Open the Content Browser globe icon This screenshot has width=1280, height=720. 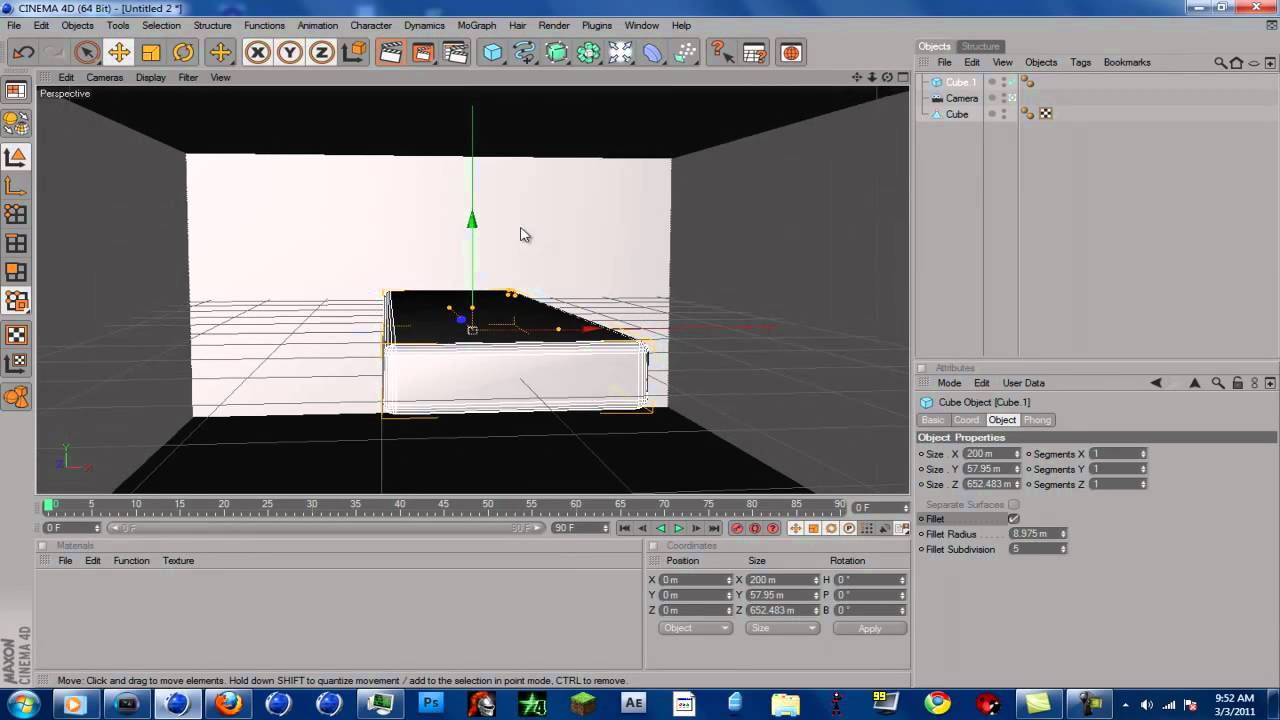pos(791,53)
